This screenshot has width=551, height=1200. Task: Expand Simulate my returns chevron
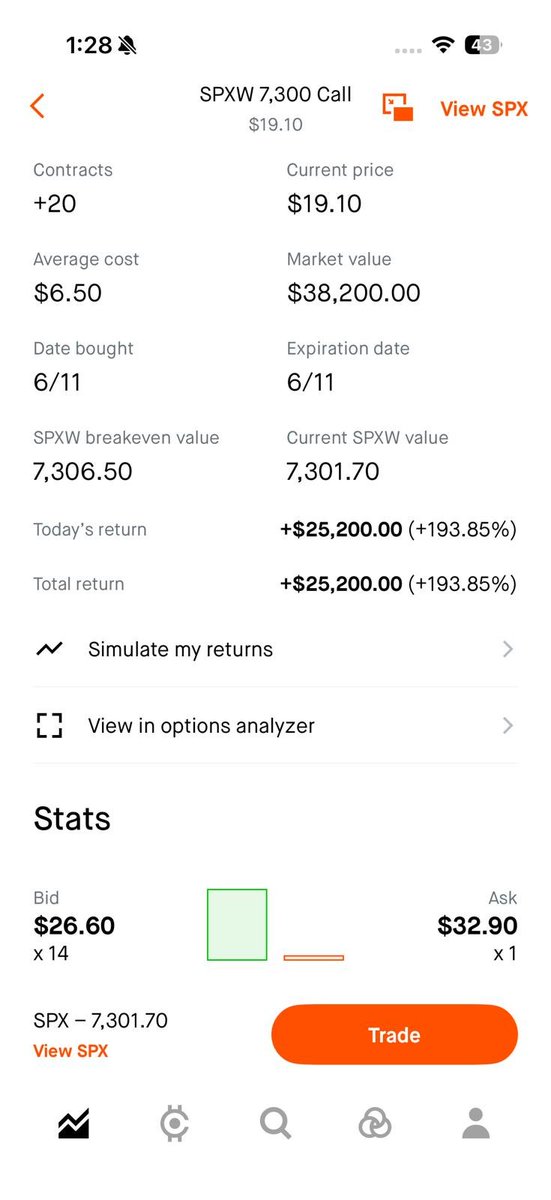click(x=508, y=649)
